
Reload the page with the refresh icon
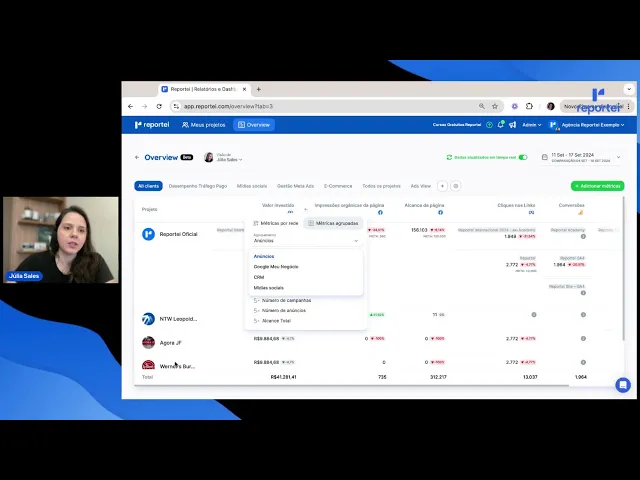pyautogui.click(x=159, y=107)
